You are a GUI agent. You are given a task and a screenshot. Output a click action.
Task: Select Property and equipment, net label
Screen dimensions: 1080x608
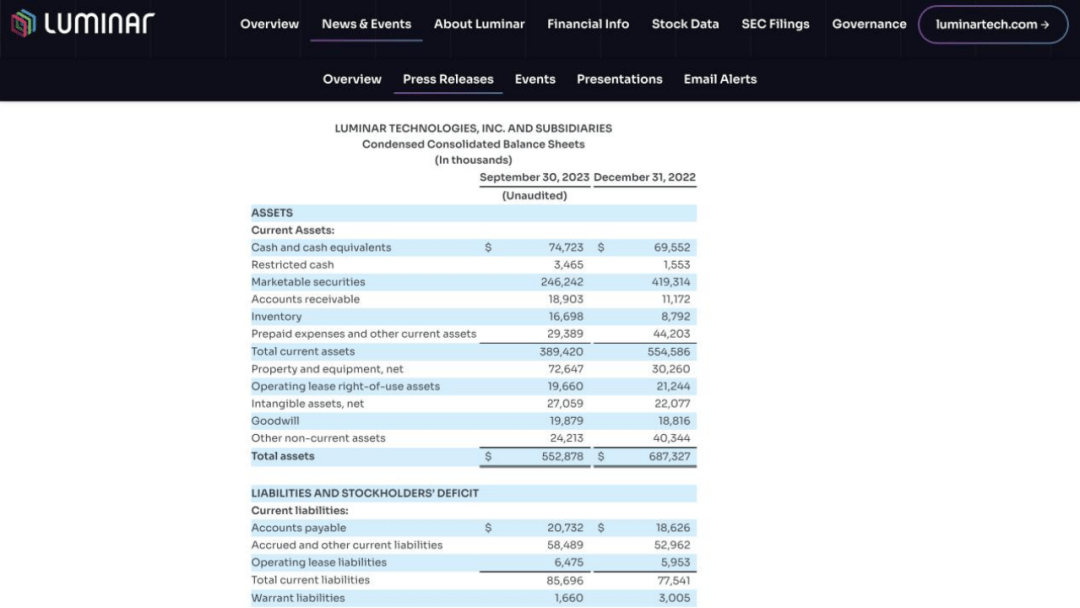coord(327,369)
